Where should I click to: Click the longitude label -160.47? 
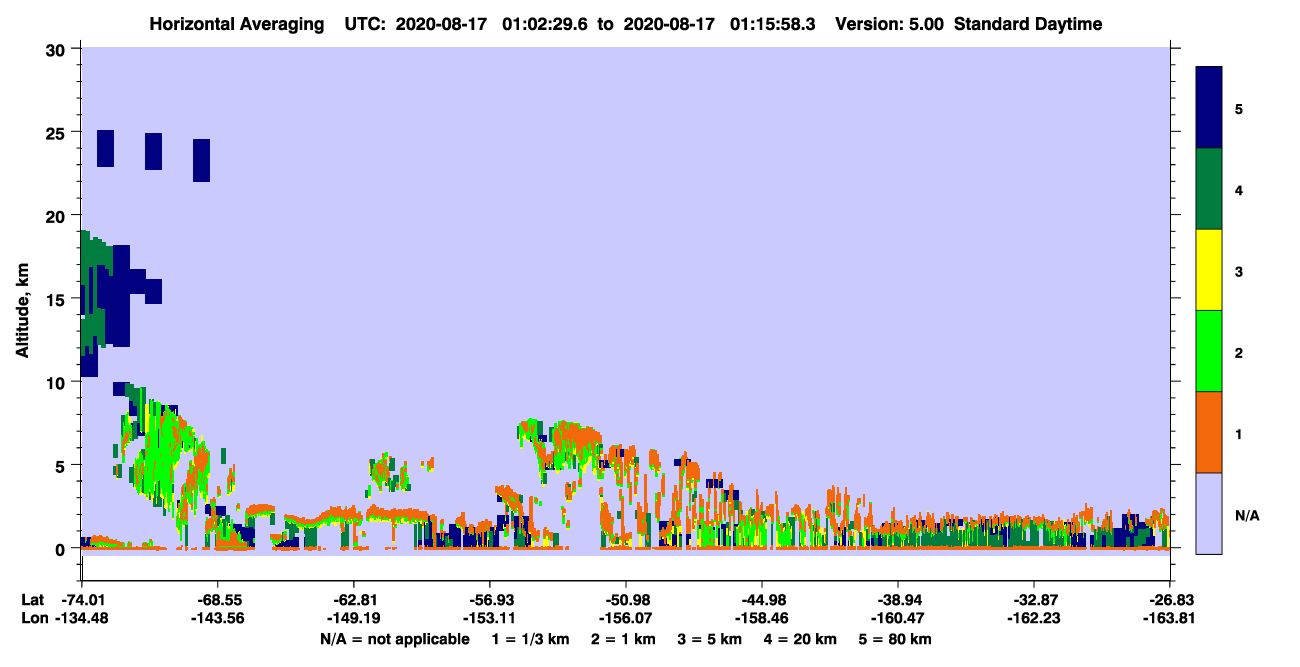click(x=897, y=618)
